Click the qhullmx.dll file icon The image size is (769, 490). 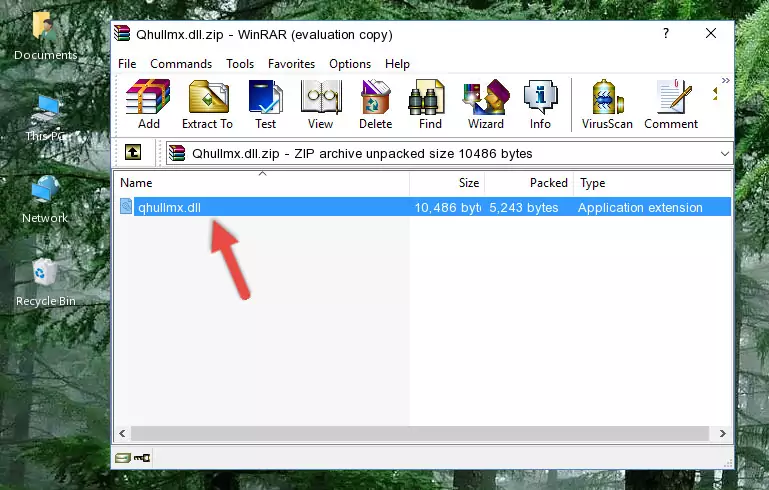(x=126, y=206)
